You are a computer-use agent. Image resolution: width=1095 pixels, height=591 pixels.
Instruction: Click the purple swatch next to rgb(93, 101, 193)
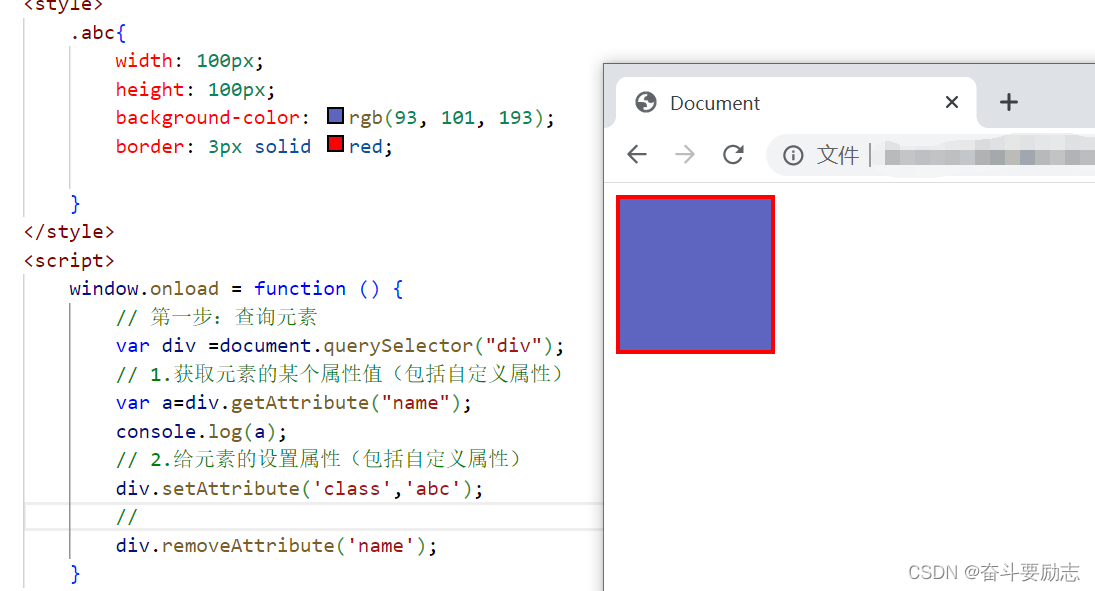click(x=334, y=115)
